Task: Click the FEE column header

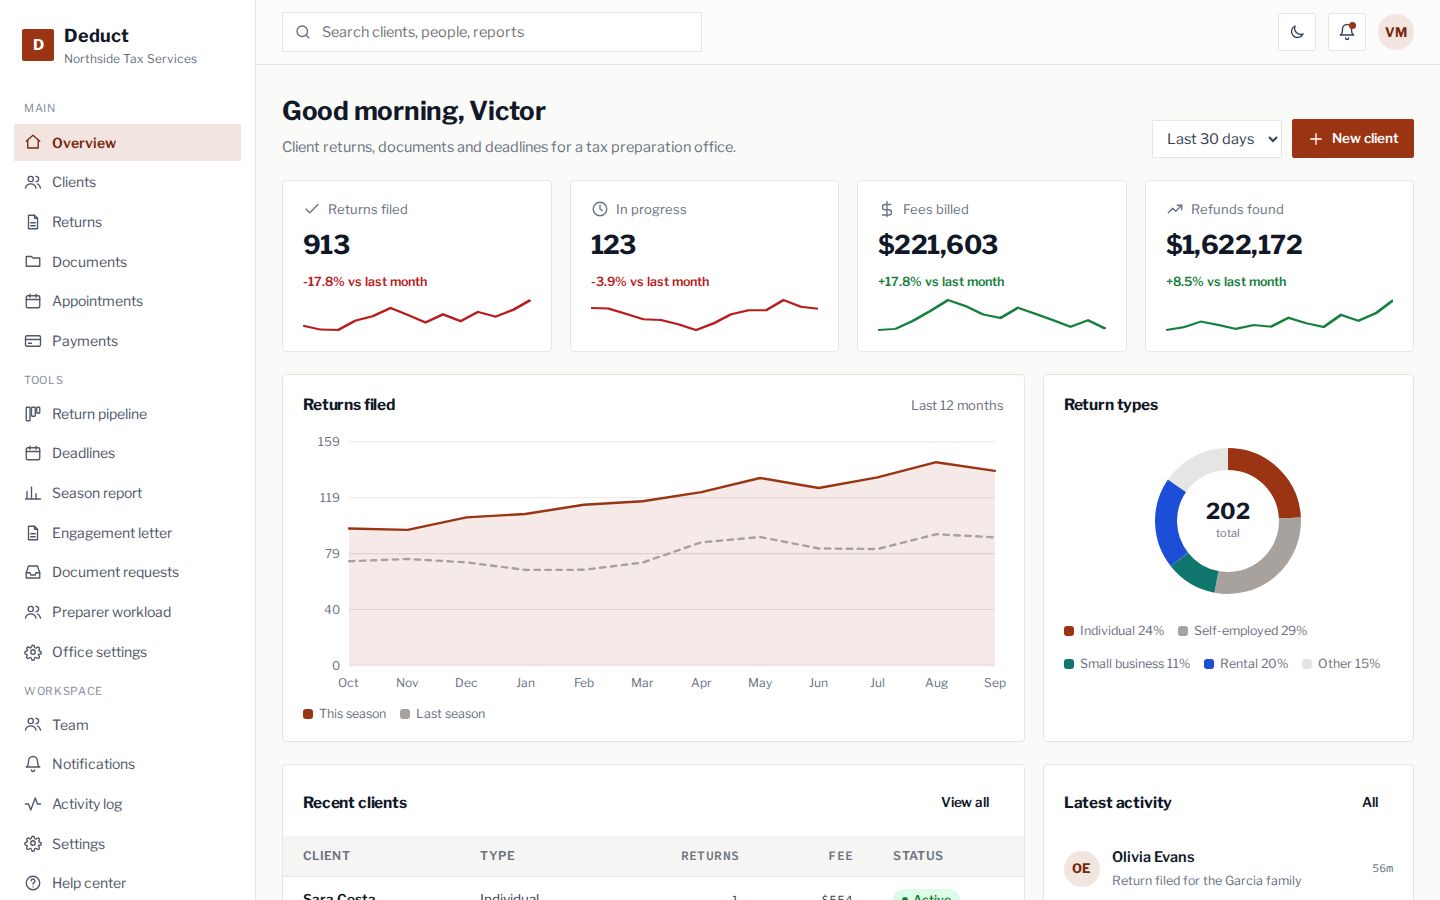Action: (841, 856)
